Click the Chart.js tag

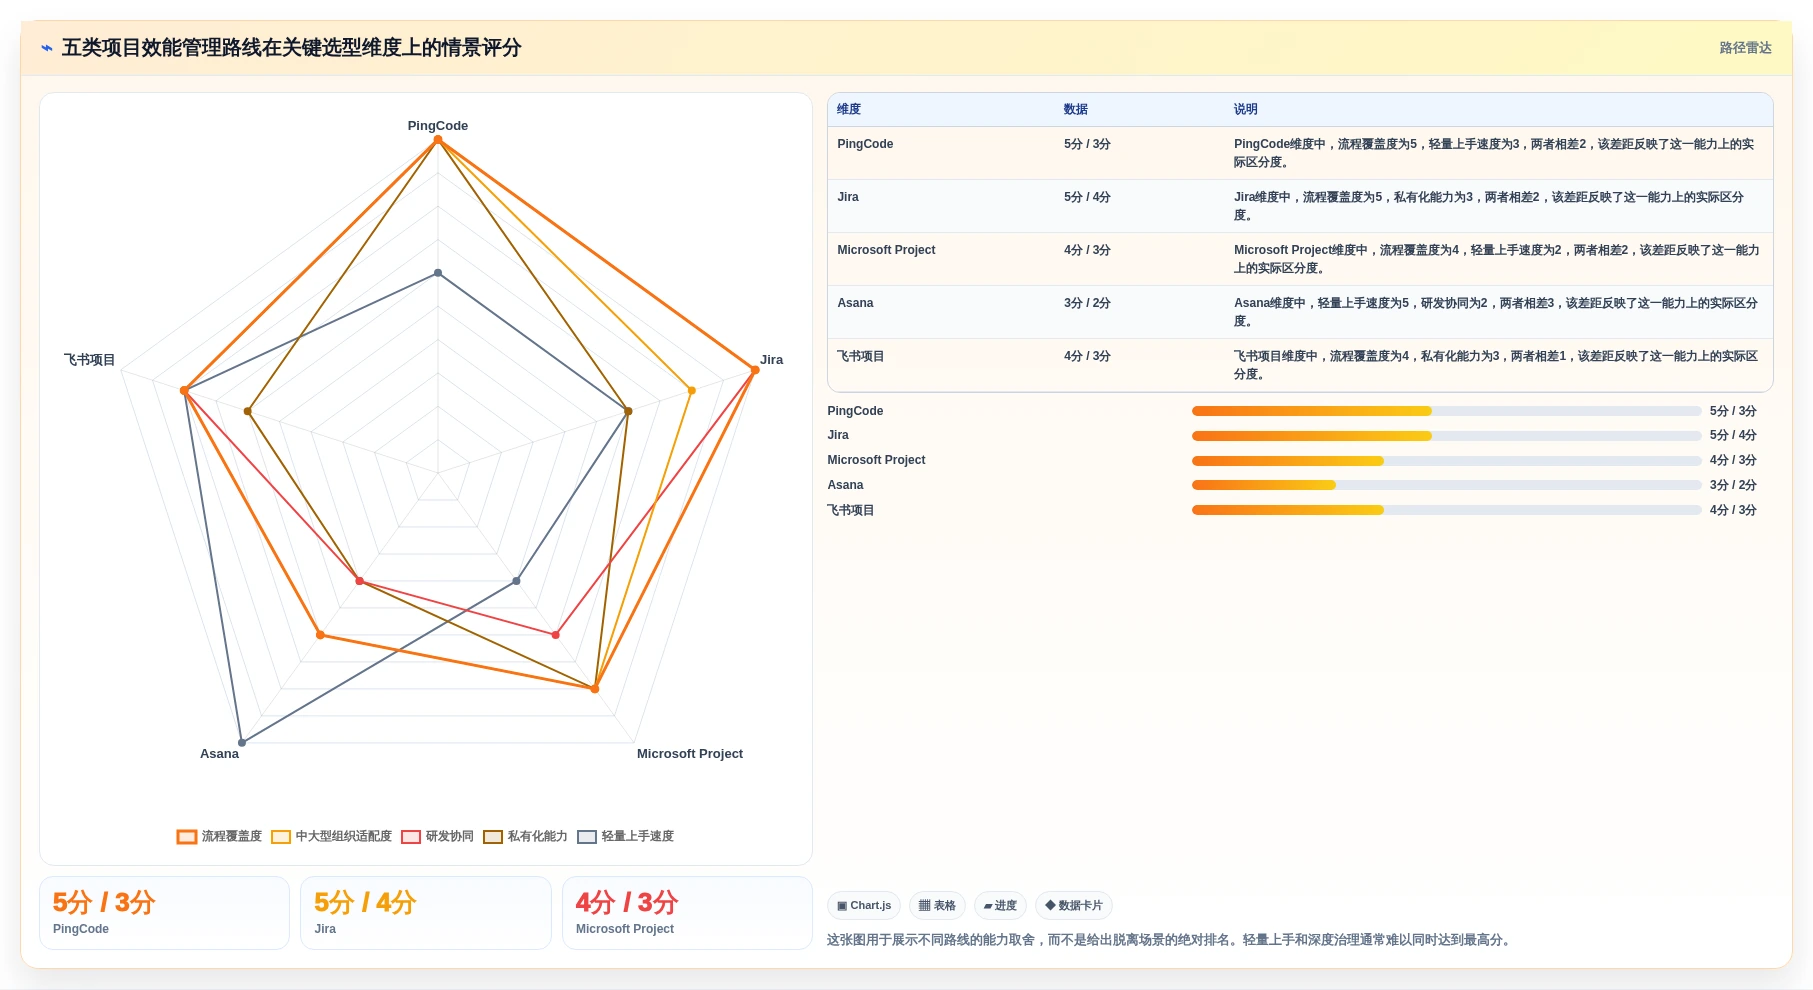pyautogui.click(x=864, y=906)
